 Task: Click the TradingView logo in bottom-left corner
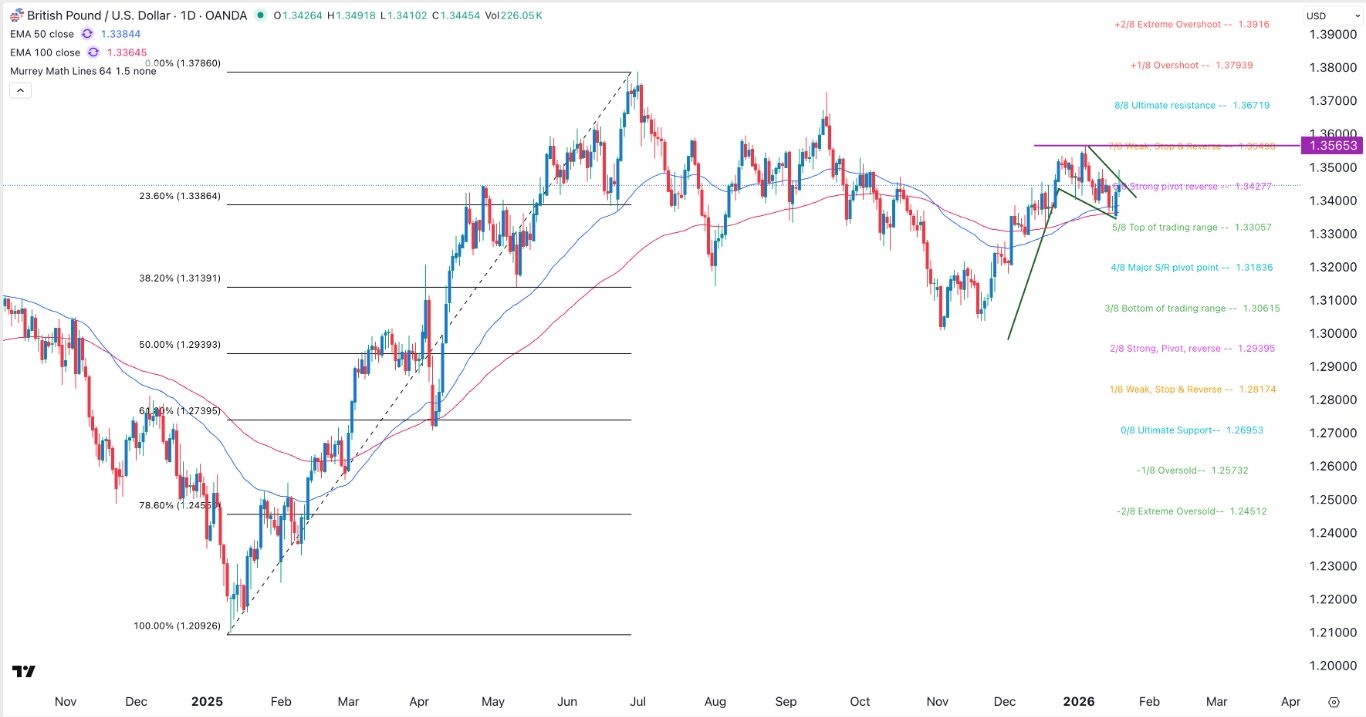[x=24, y=671]
